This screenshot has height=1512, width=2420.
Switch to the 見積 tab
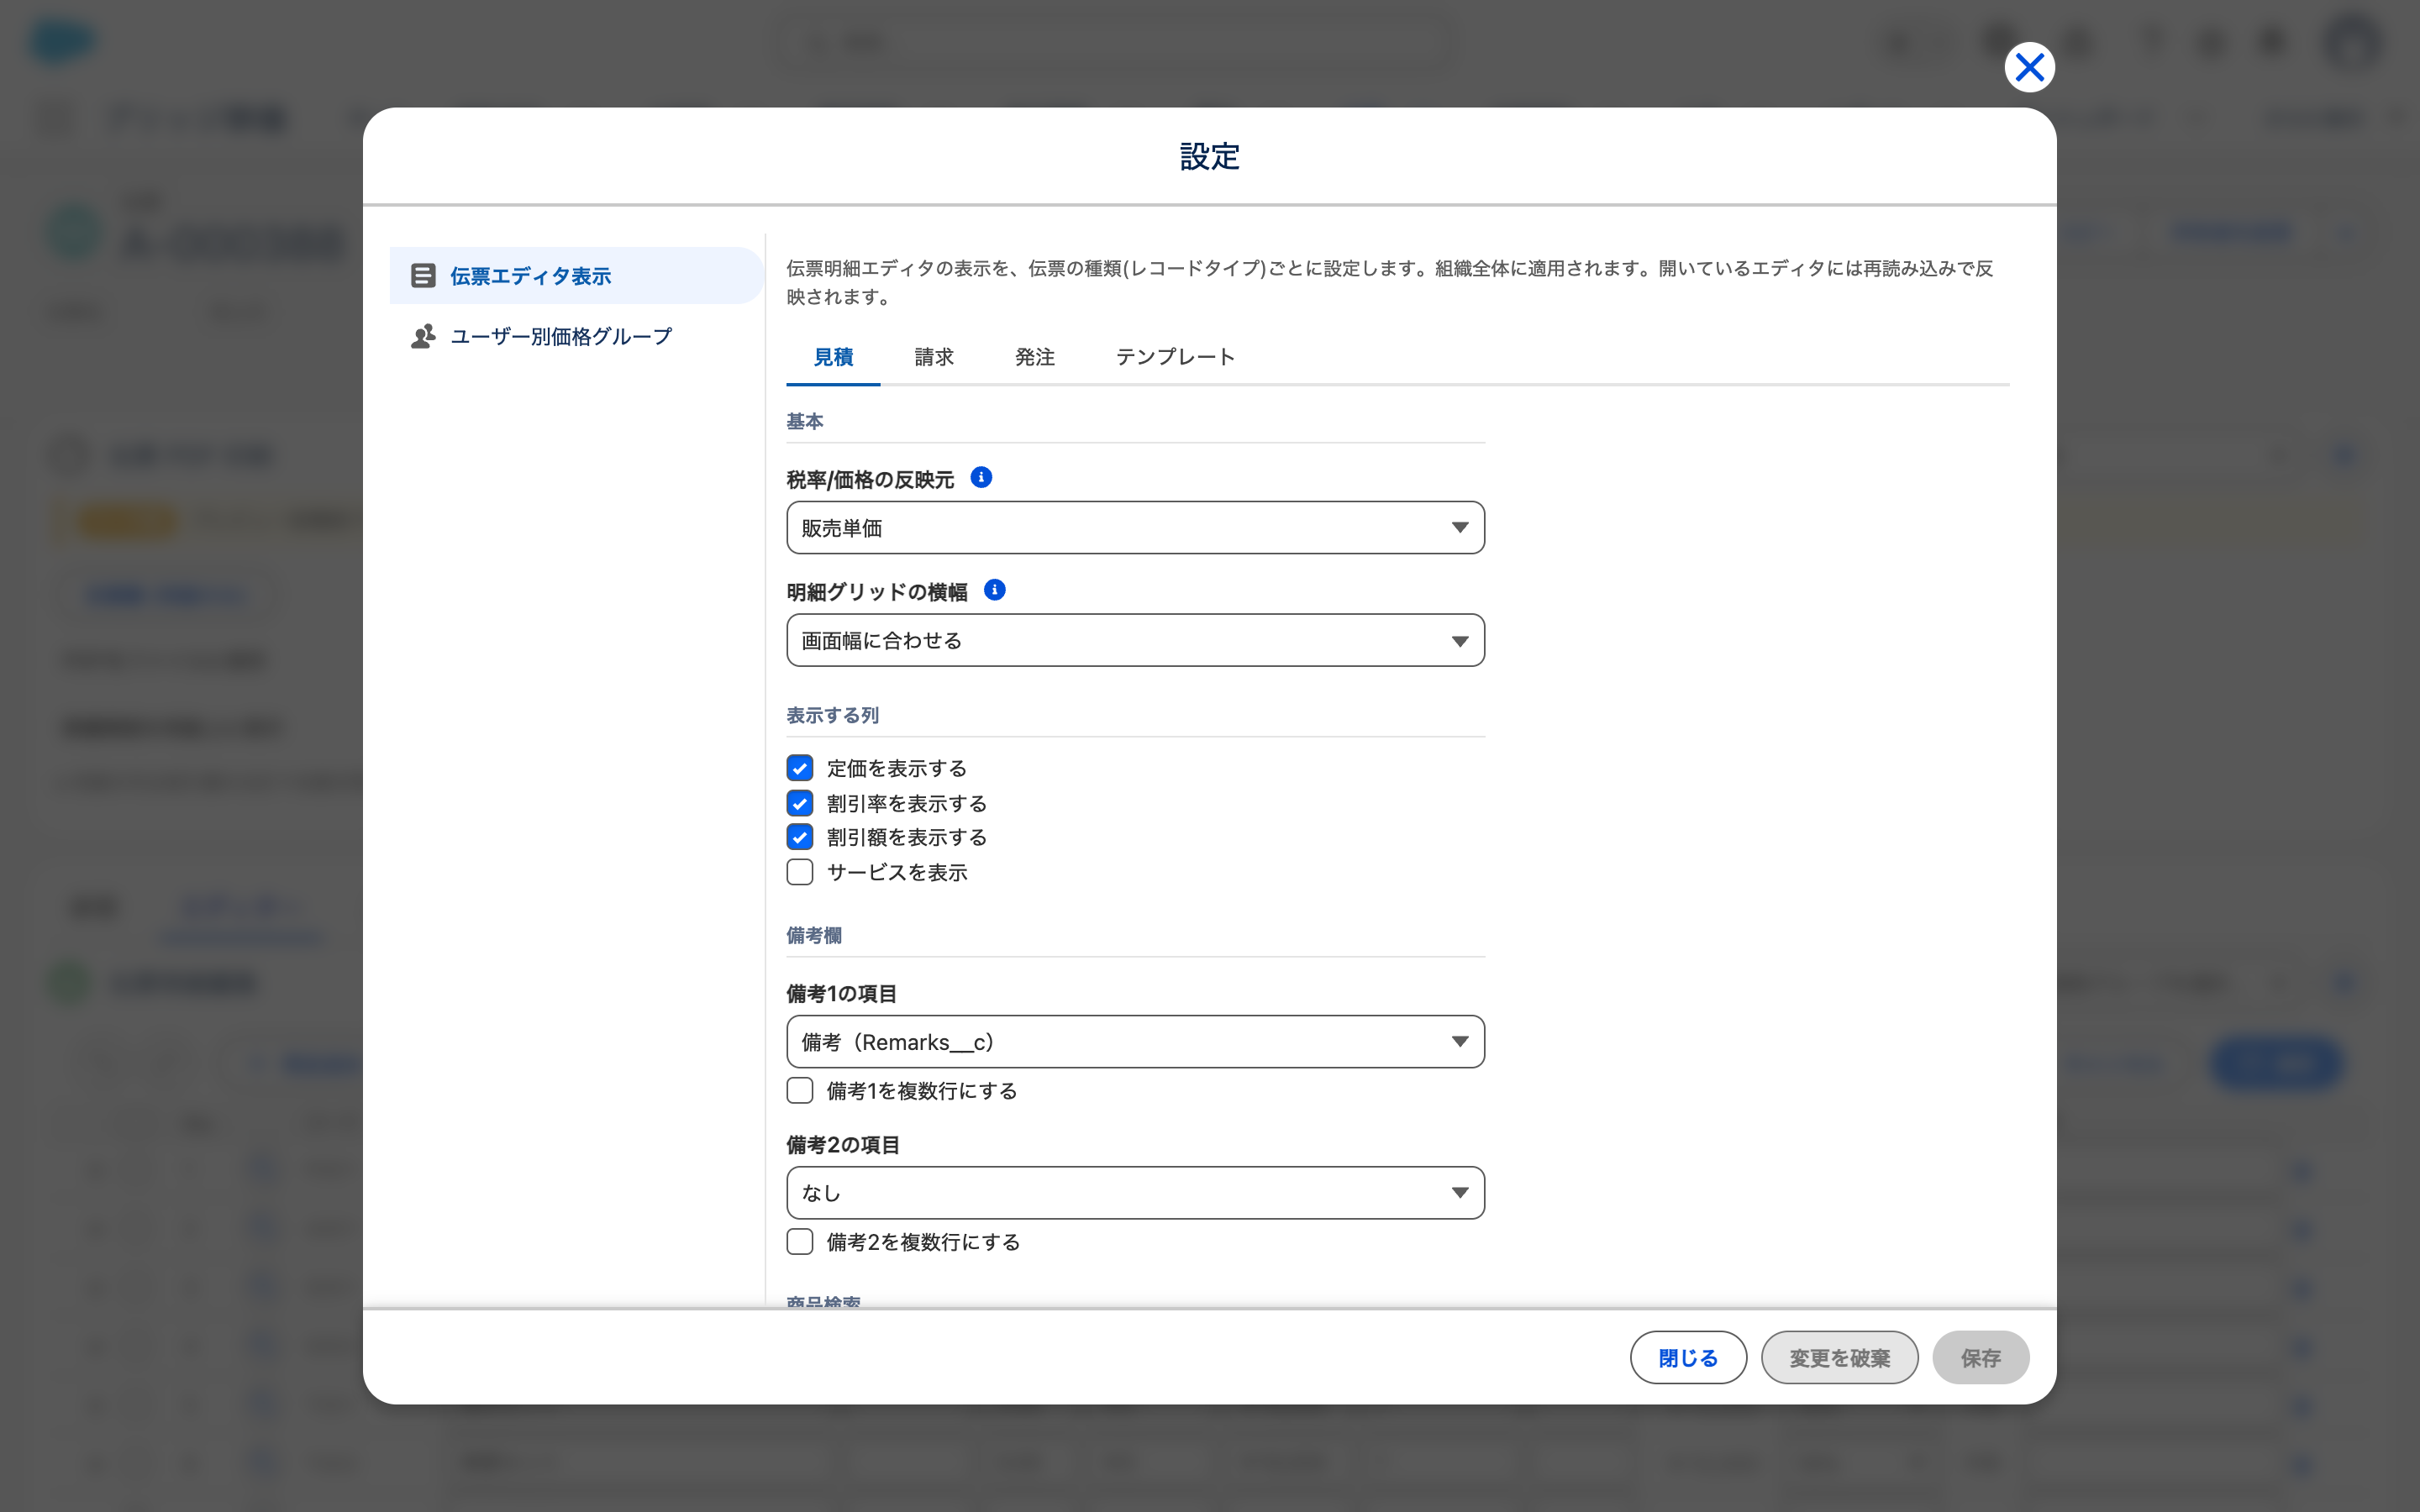tap(833, 357)
